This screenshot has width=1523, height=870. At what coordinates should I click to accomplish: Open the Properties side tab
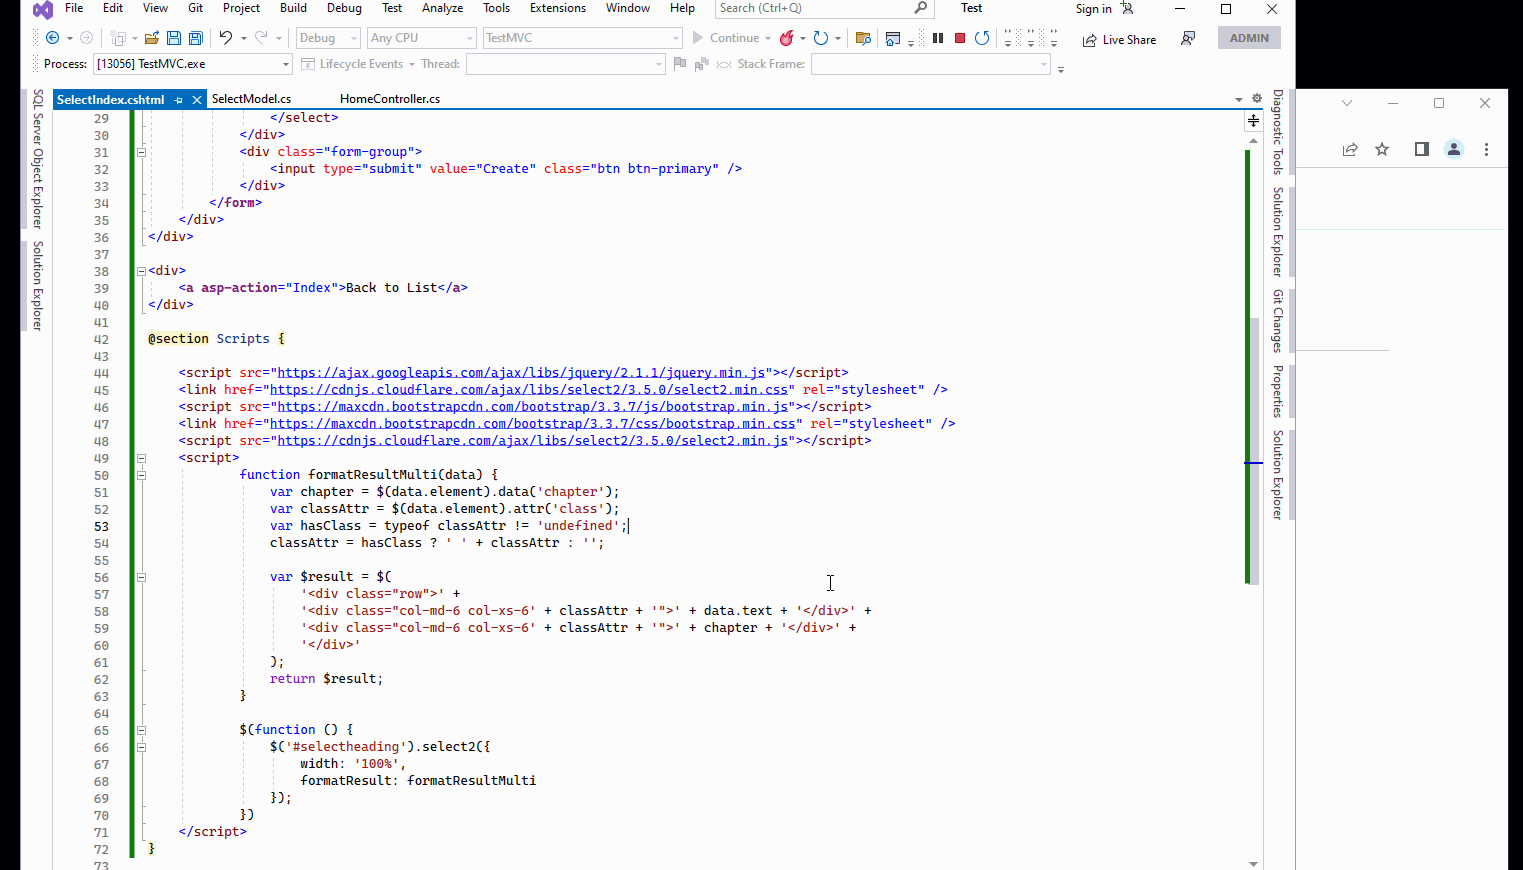(x=1277, y=391)
